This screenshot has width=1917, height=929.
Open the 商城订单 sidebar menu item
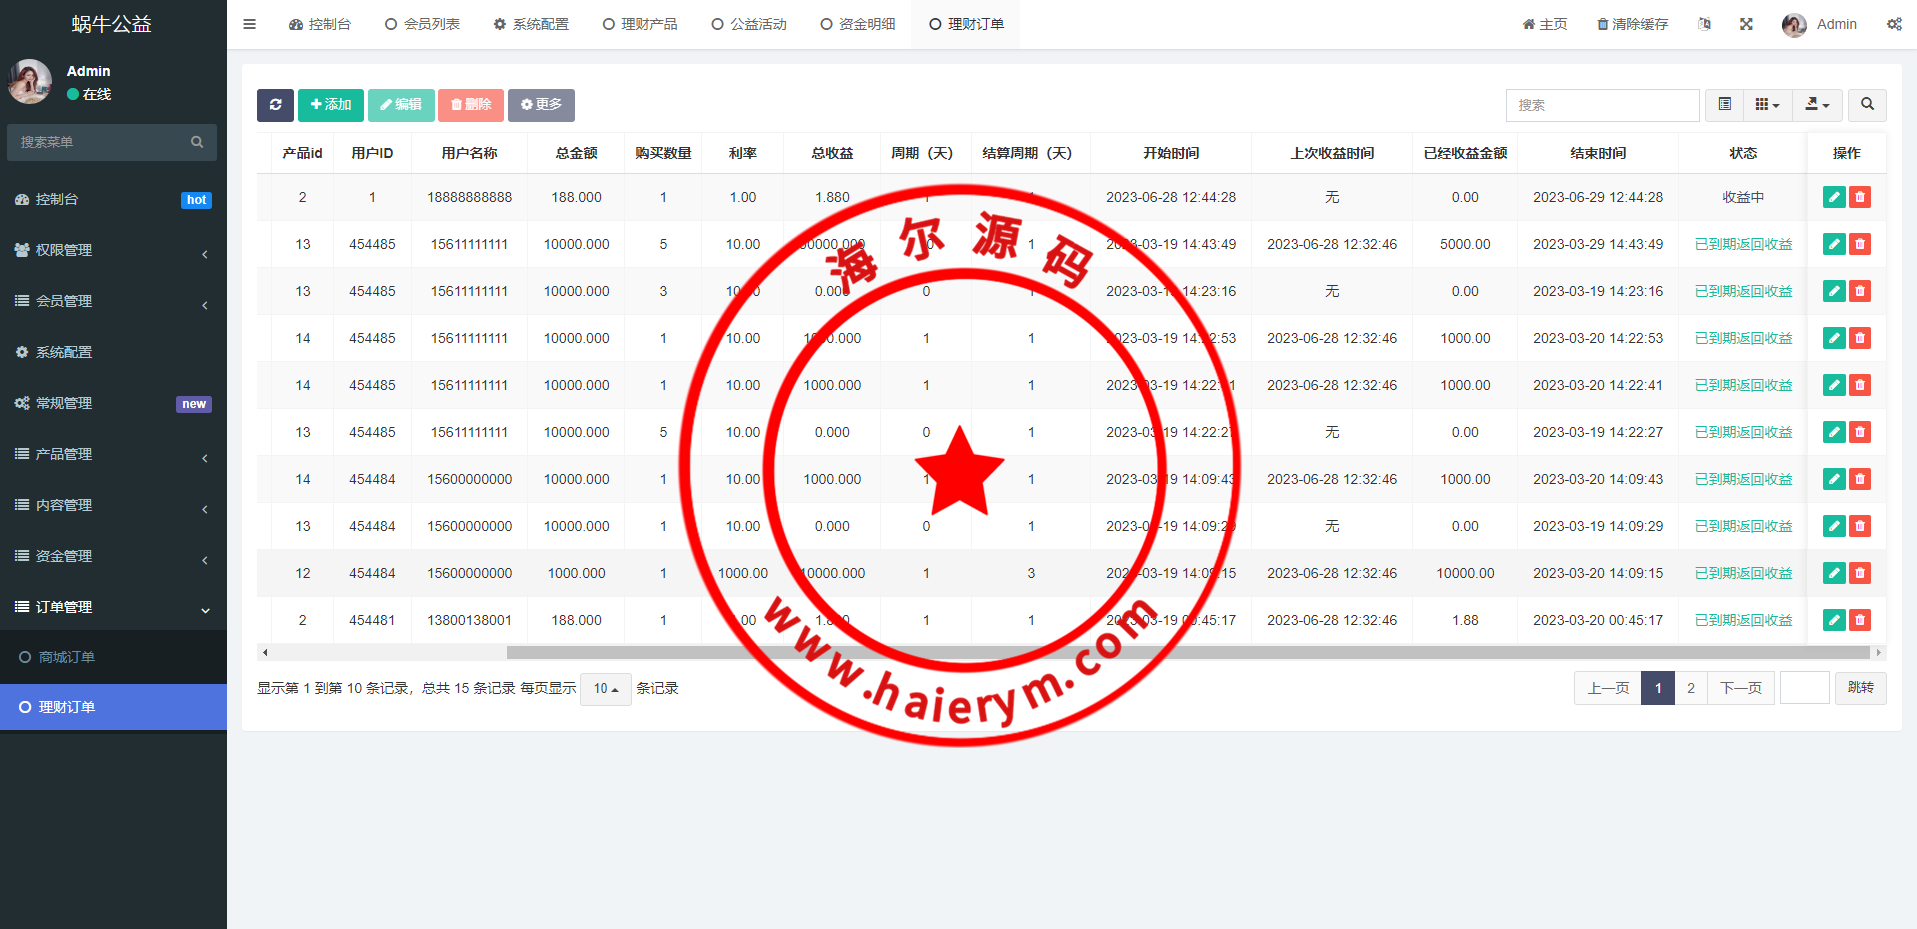point(66,657)
